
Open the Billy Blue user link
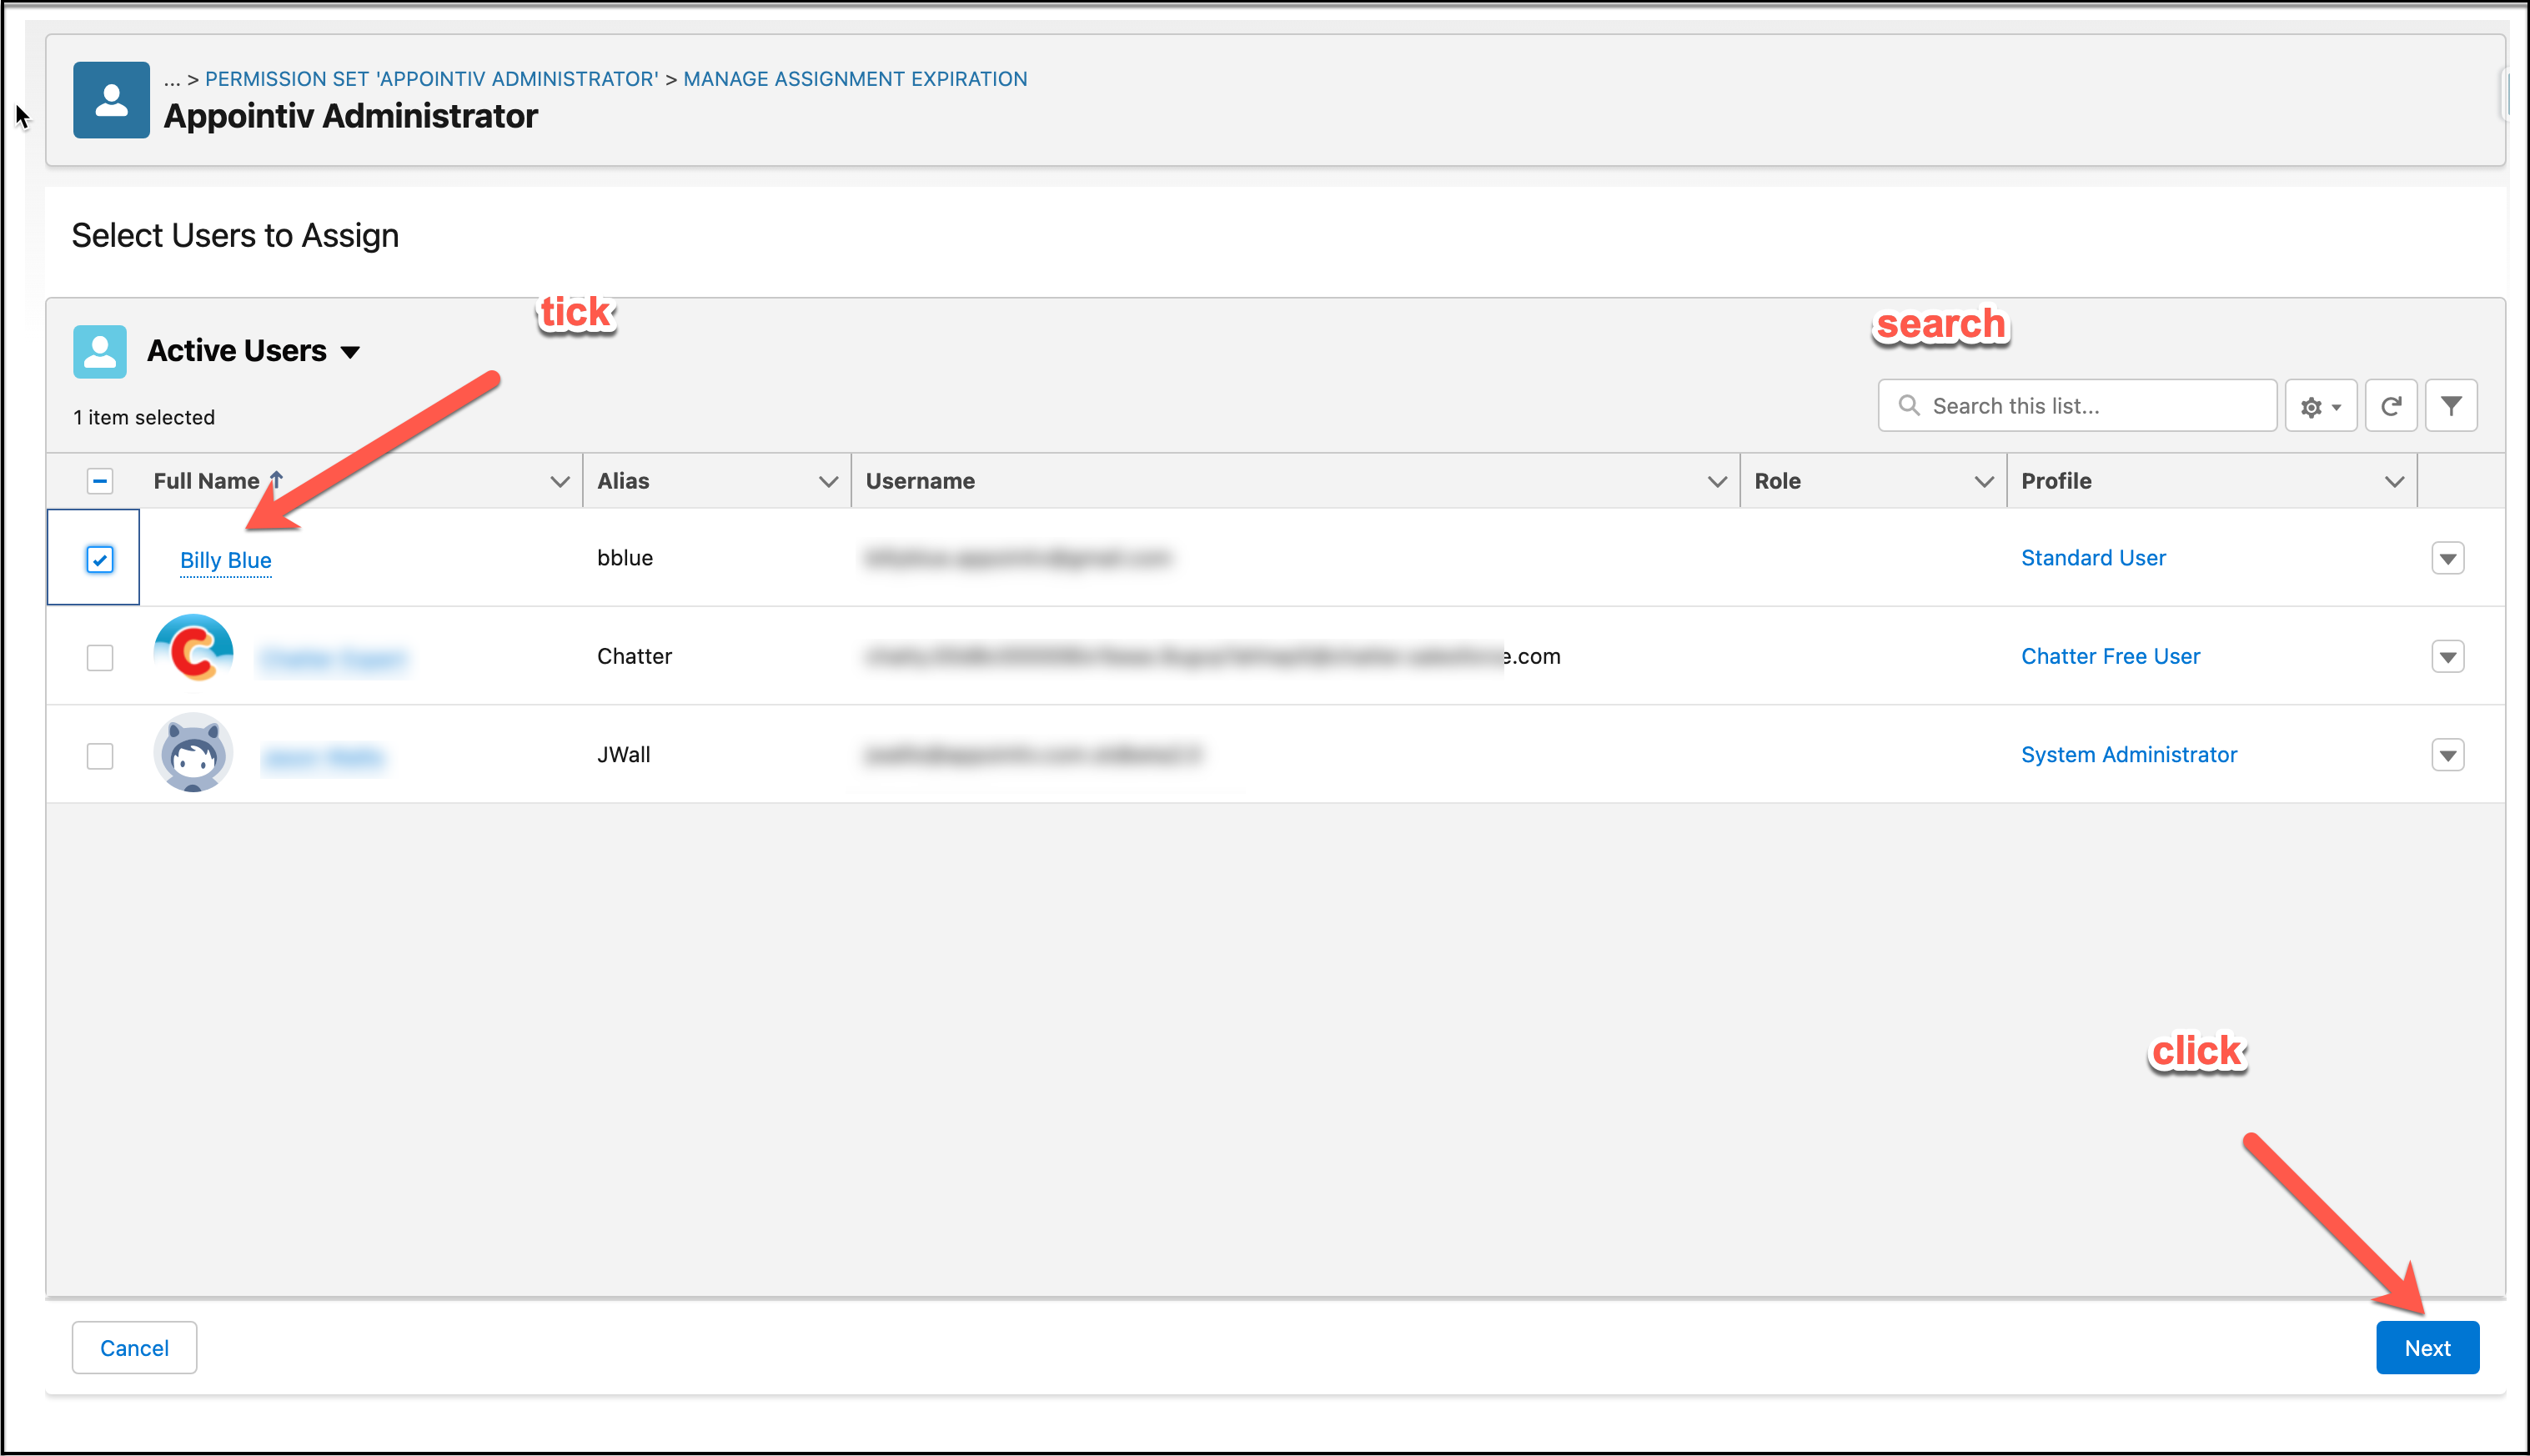pyautogui.click(x=226, y=560)
